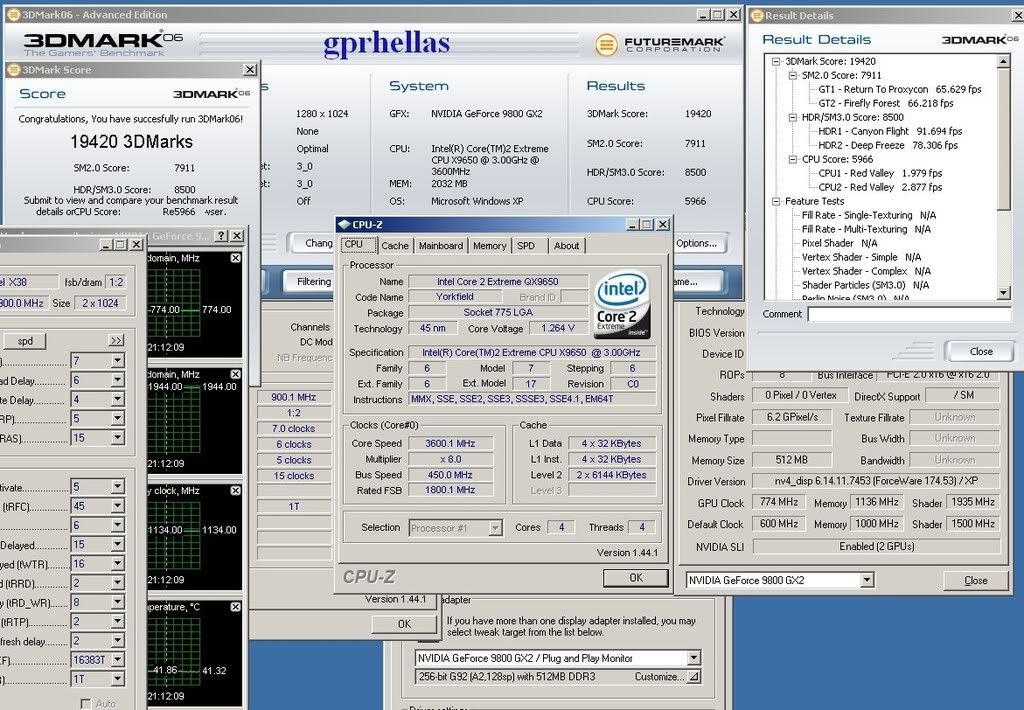This screenshot has height=710, width=1024.
Task: Open the tRFC dropdown showing 45
Action: pyautogui.click(x=118, y=506)
